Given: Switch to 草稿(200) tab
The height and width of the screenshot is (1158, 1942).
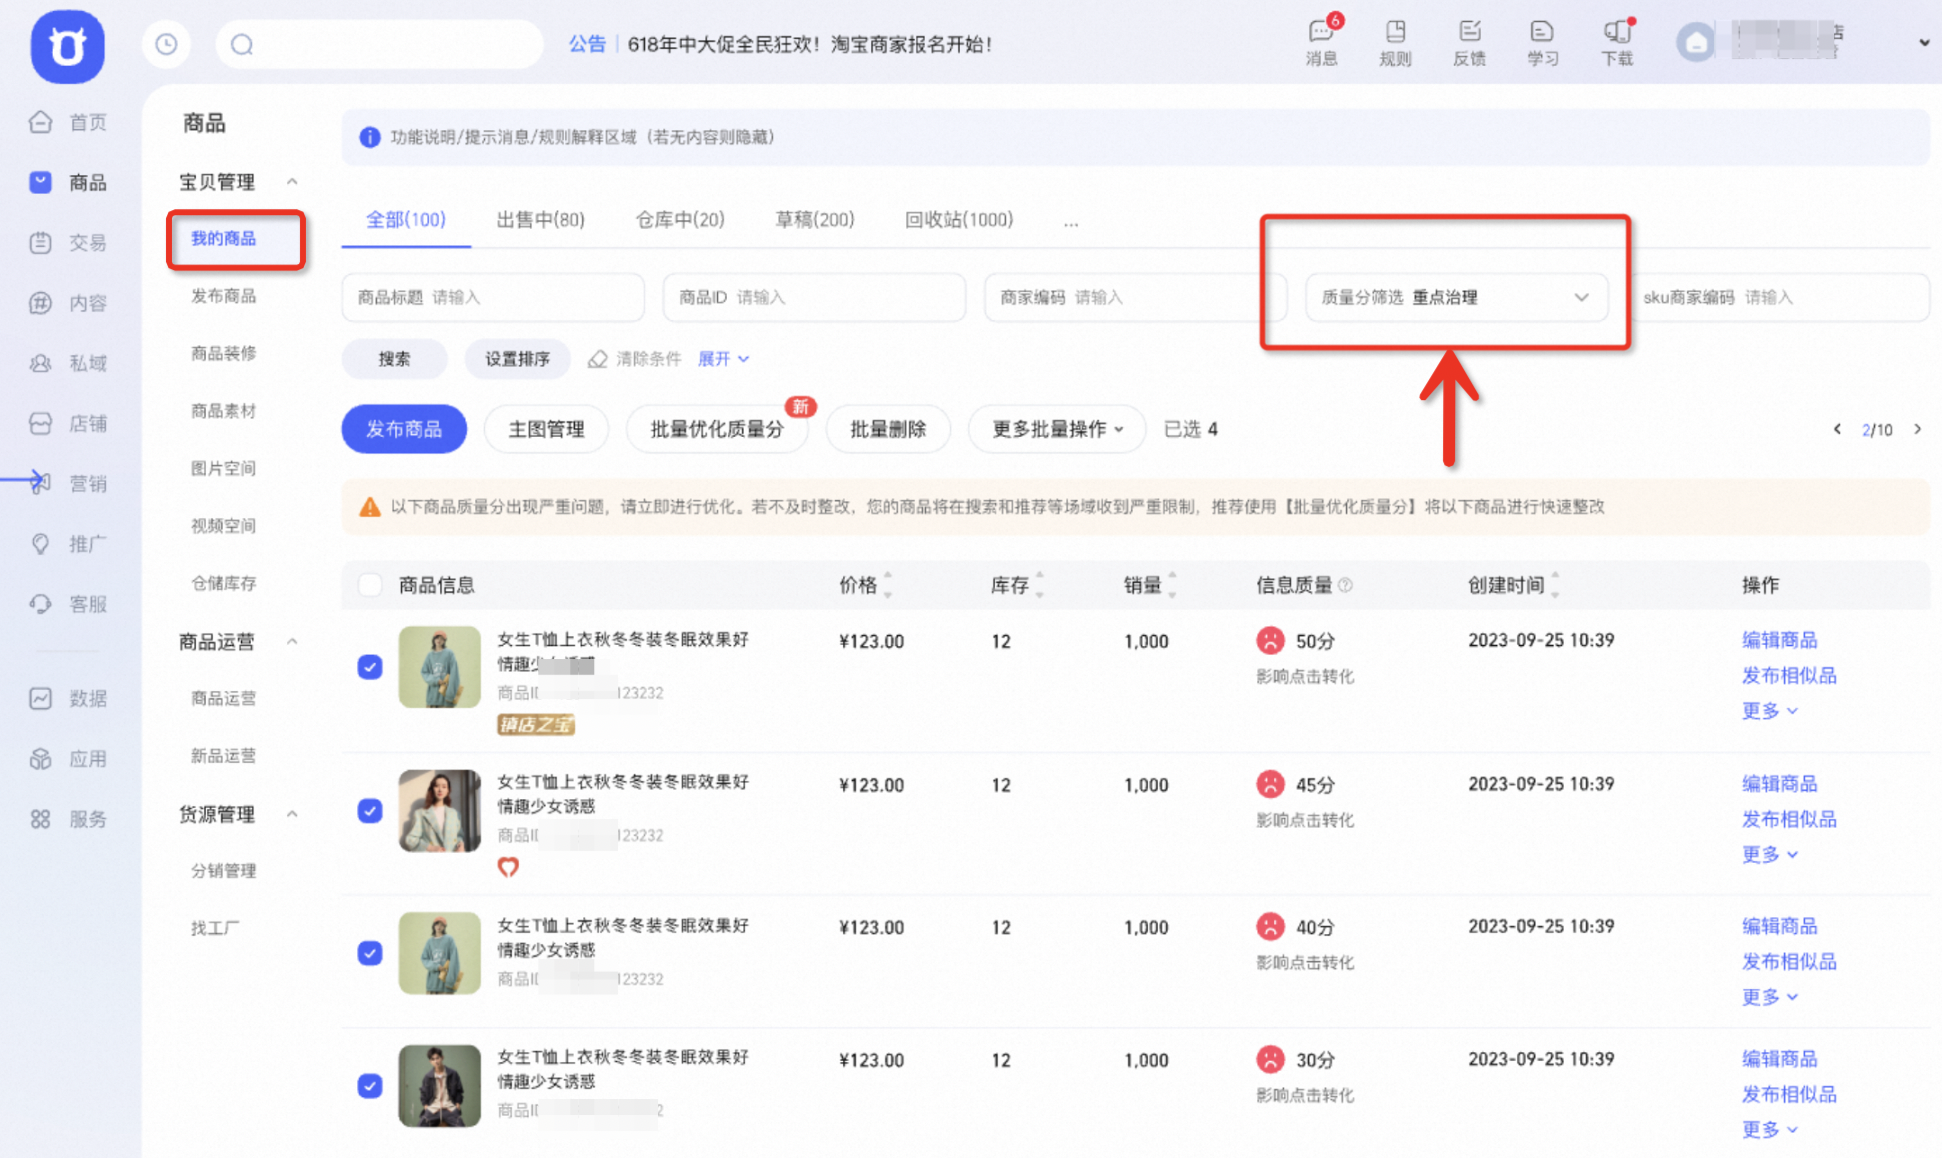Looking at the screenshot, I should click(x=815, y=220).
